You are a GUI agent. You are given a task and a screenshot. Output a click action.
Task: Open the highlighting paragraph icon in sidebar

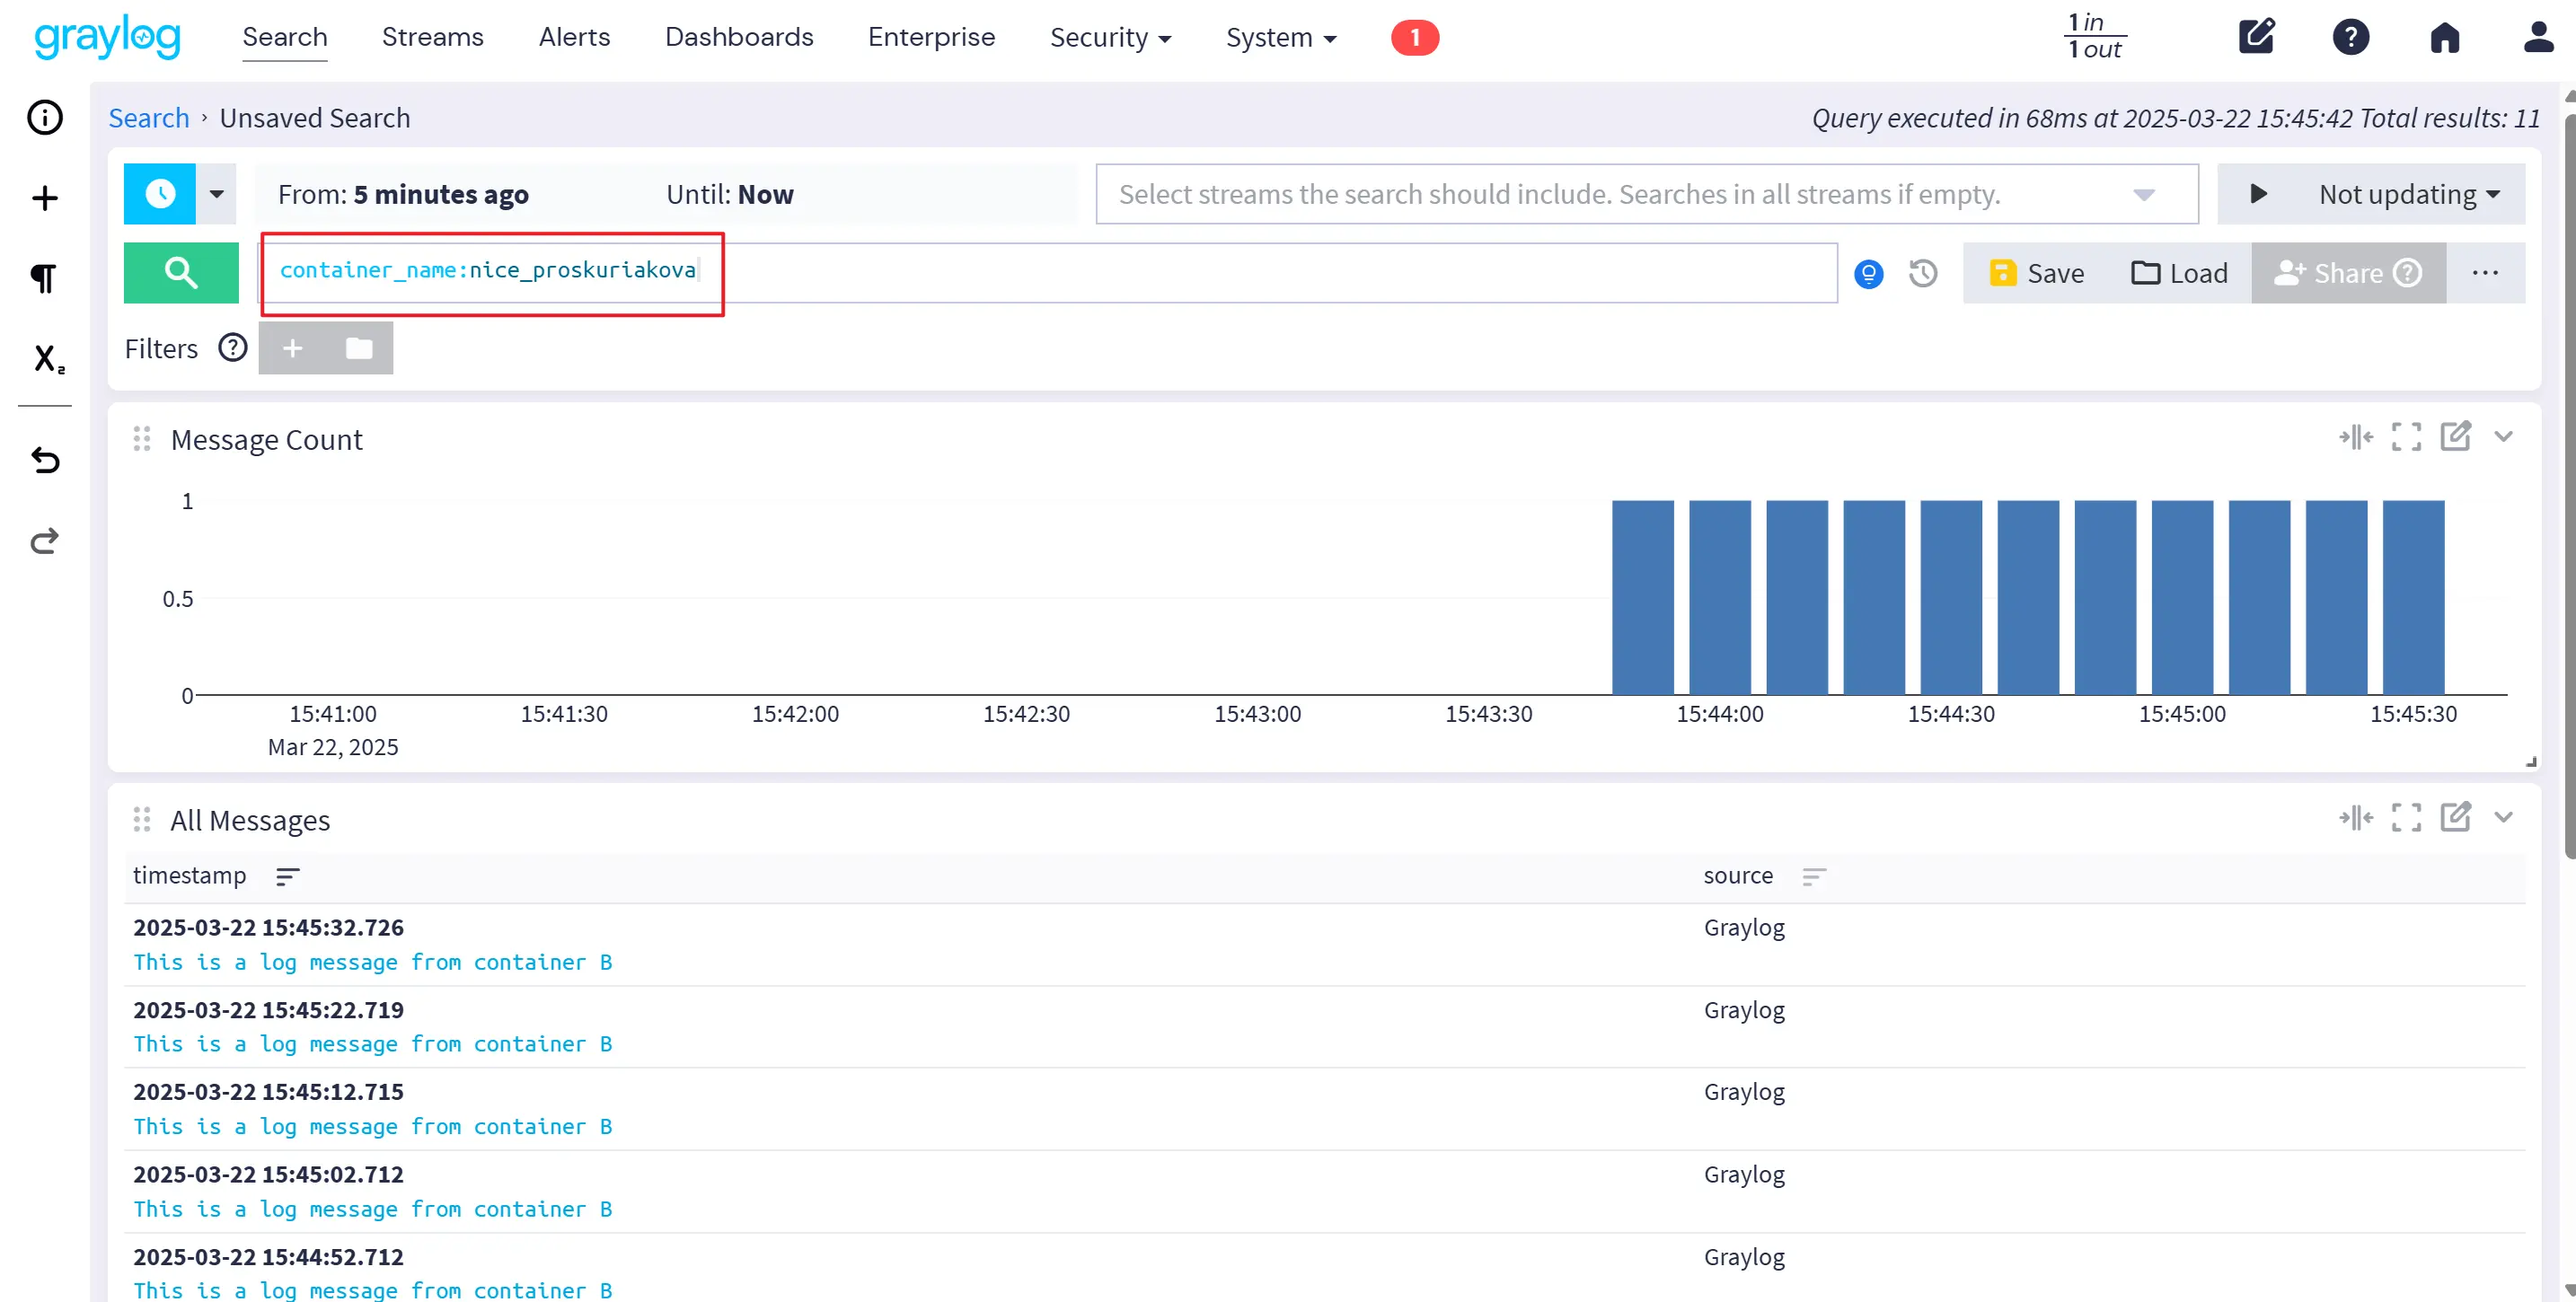coord(44,278)
